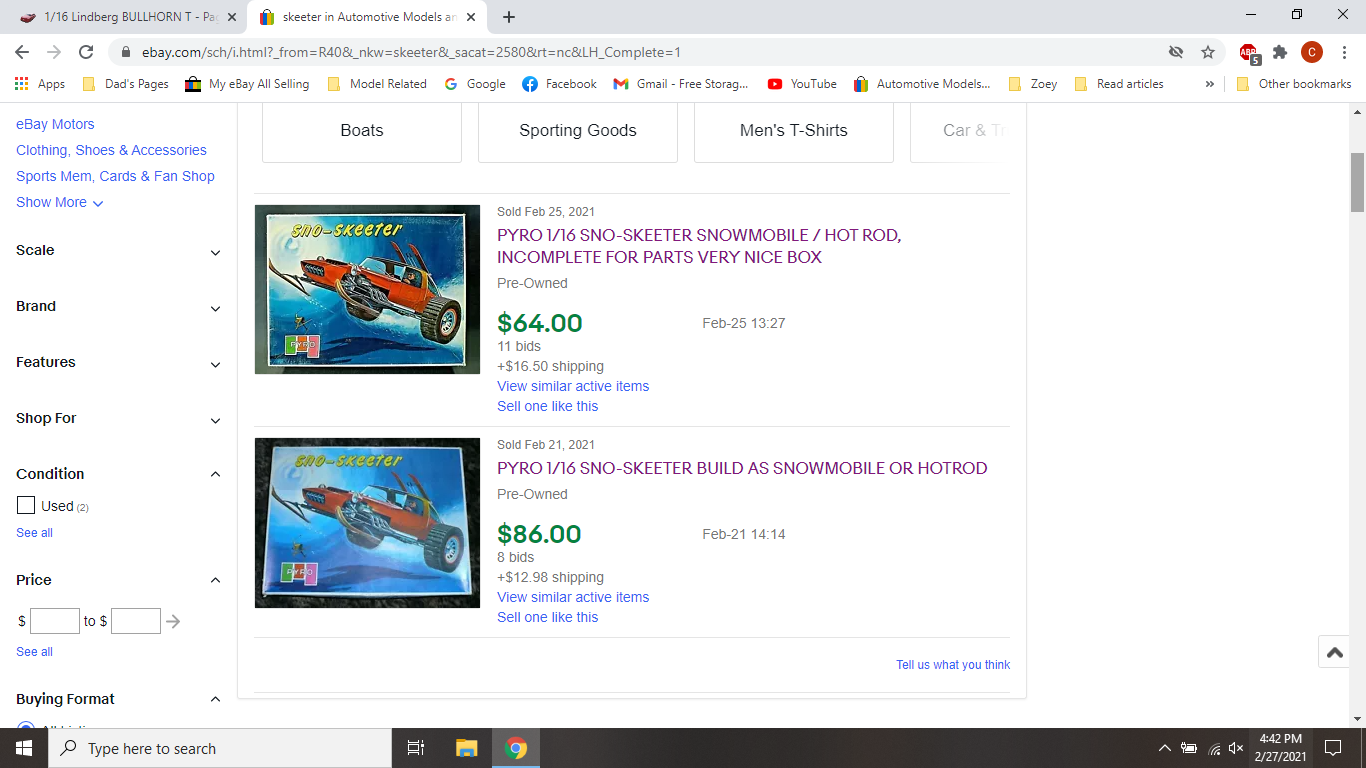Open the taskbar clock showing 4:42 PM
Viewport: 1366px width, 768px height.
(1280, 748)
